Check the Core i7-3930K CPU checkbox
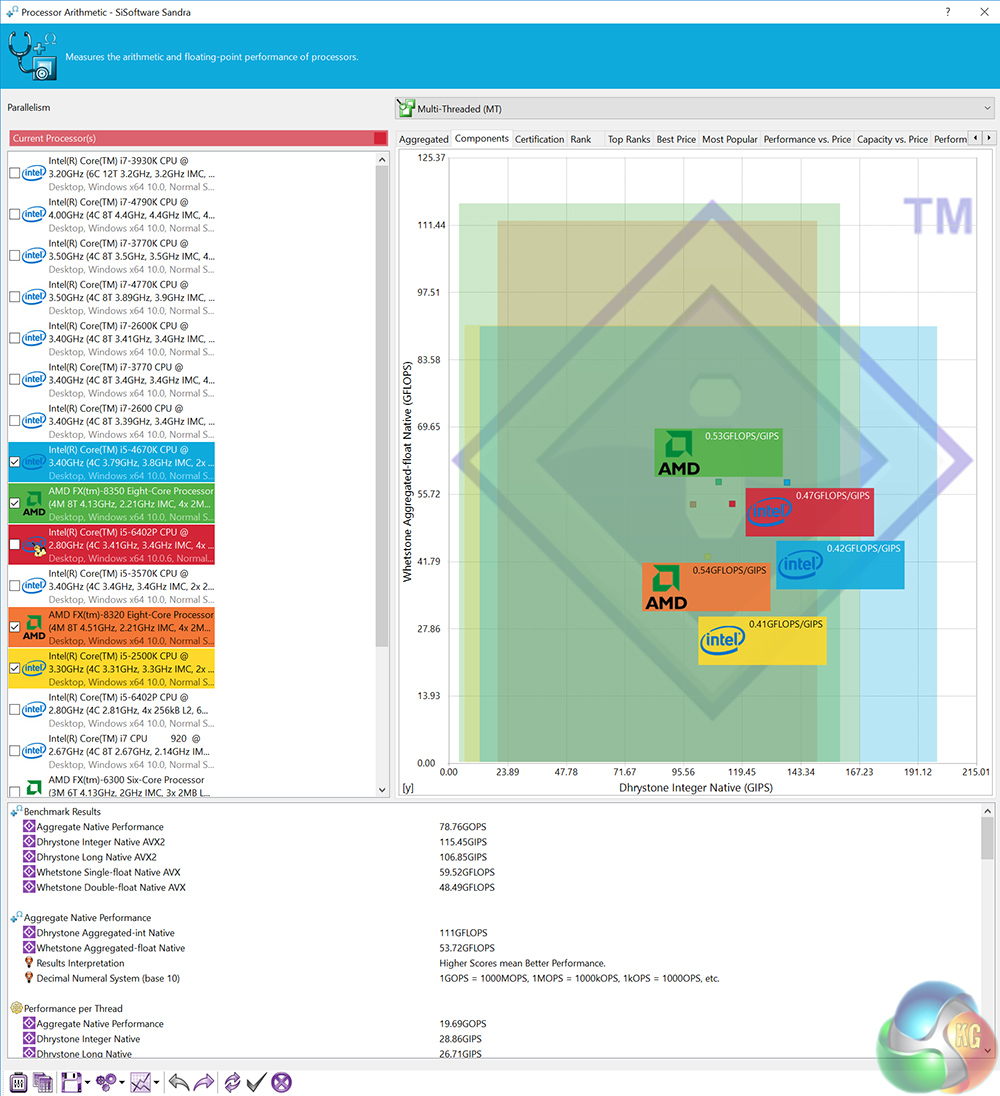Viewport: 1000px width, 1096px height. pyautogui.click(x=15, y=173)
